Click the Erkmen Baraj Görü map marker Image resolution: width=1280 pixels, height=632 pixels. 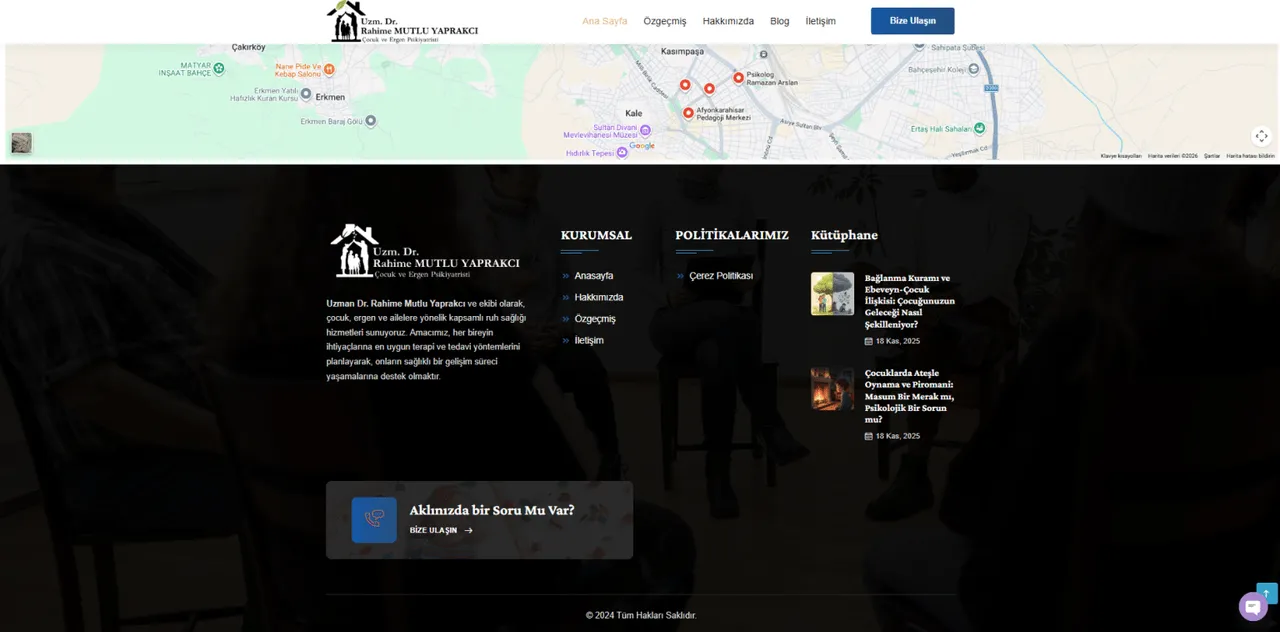371,121
